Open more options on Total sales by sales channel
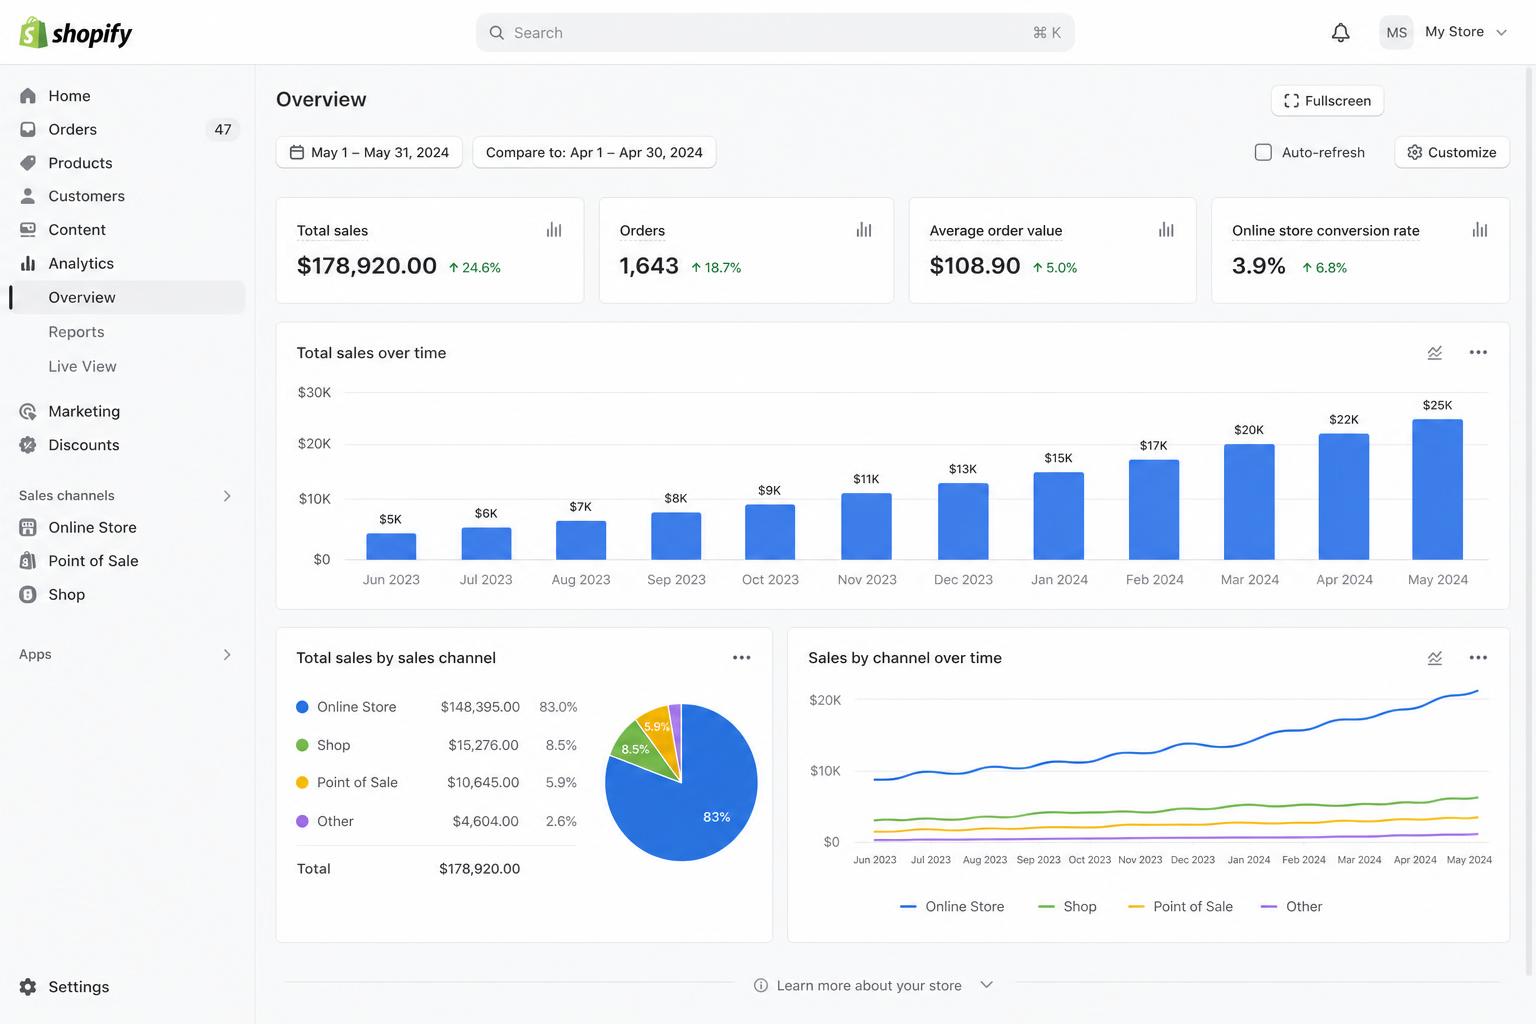 741,658
